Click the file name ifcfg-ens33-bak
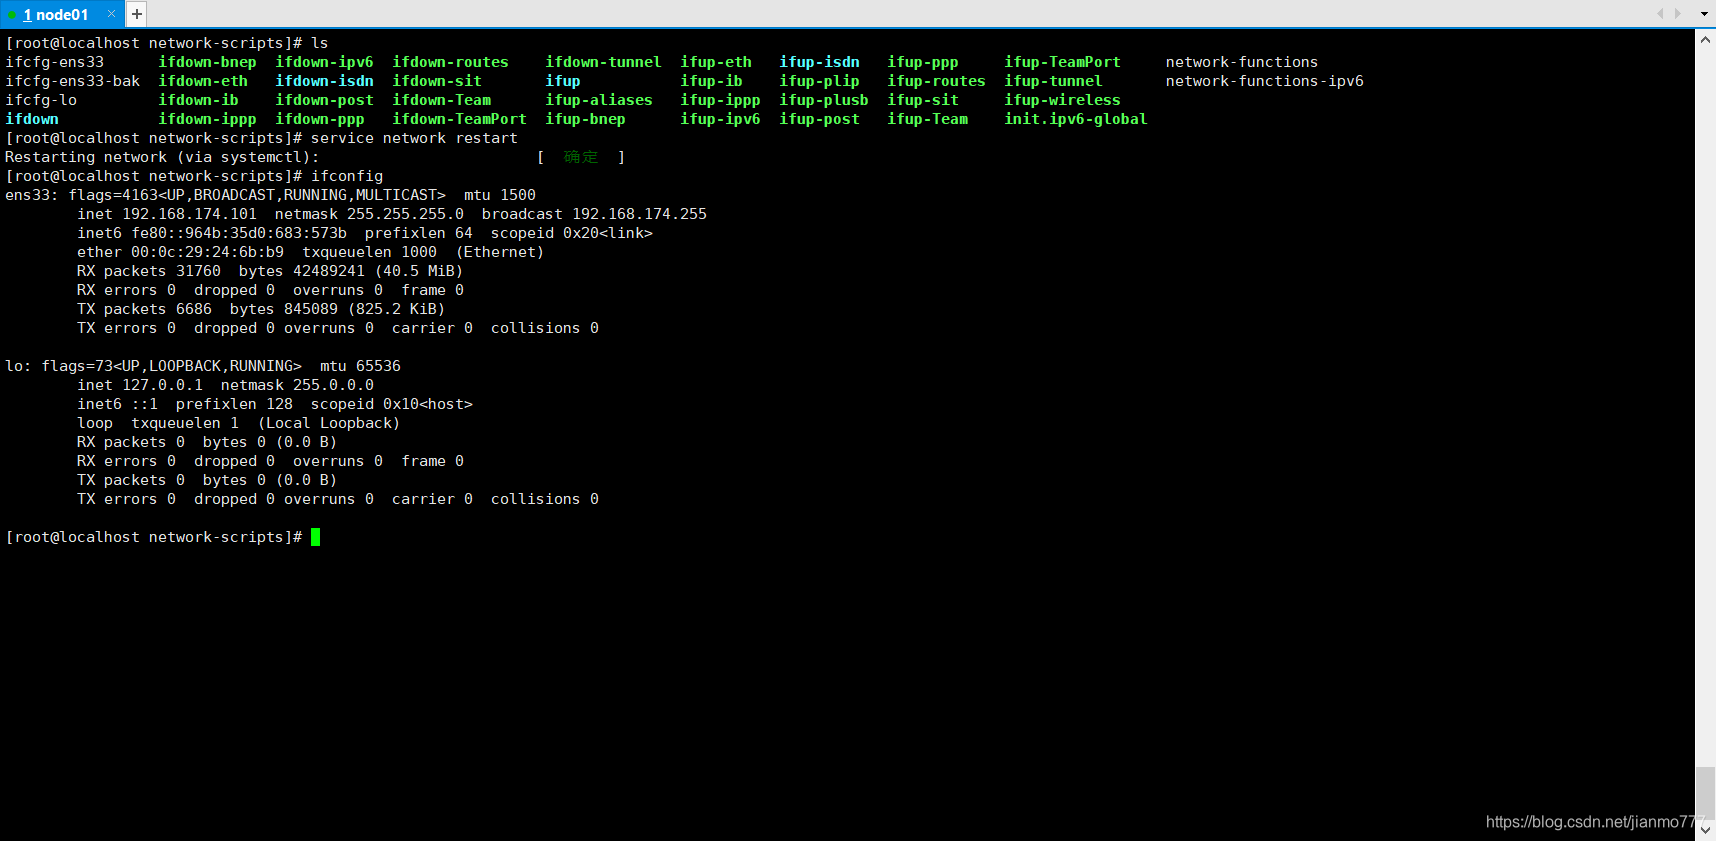 (73, 81)
